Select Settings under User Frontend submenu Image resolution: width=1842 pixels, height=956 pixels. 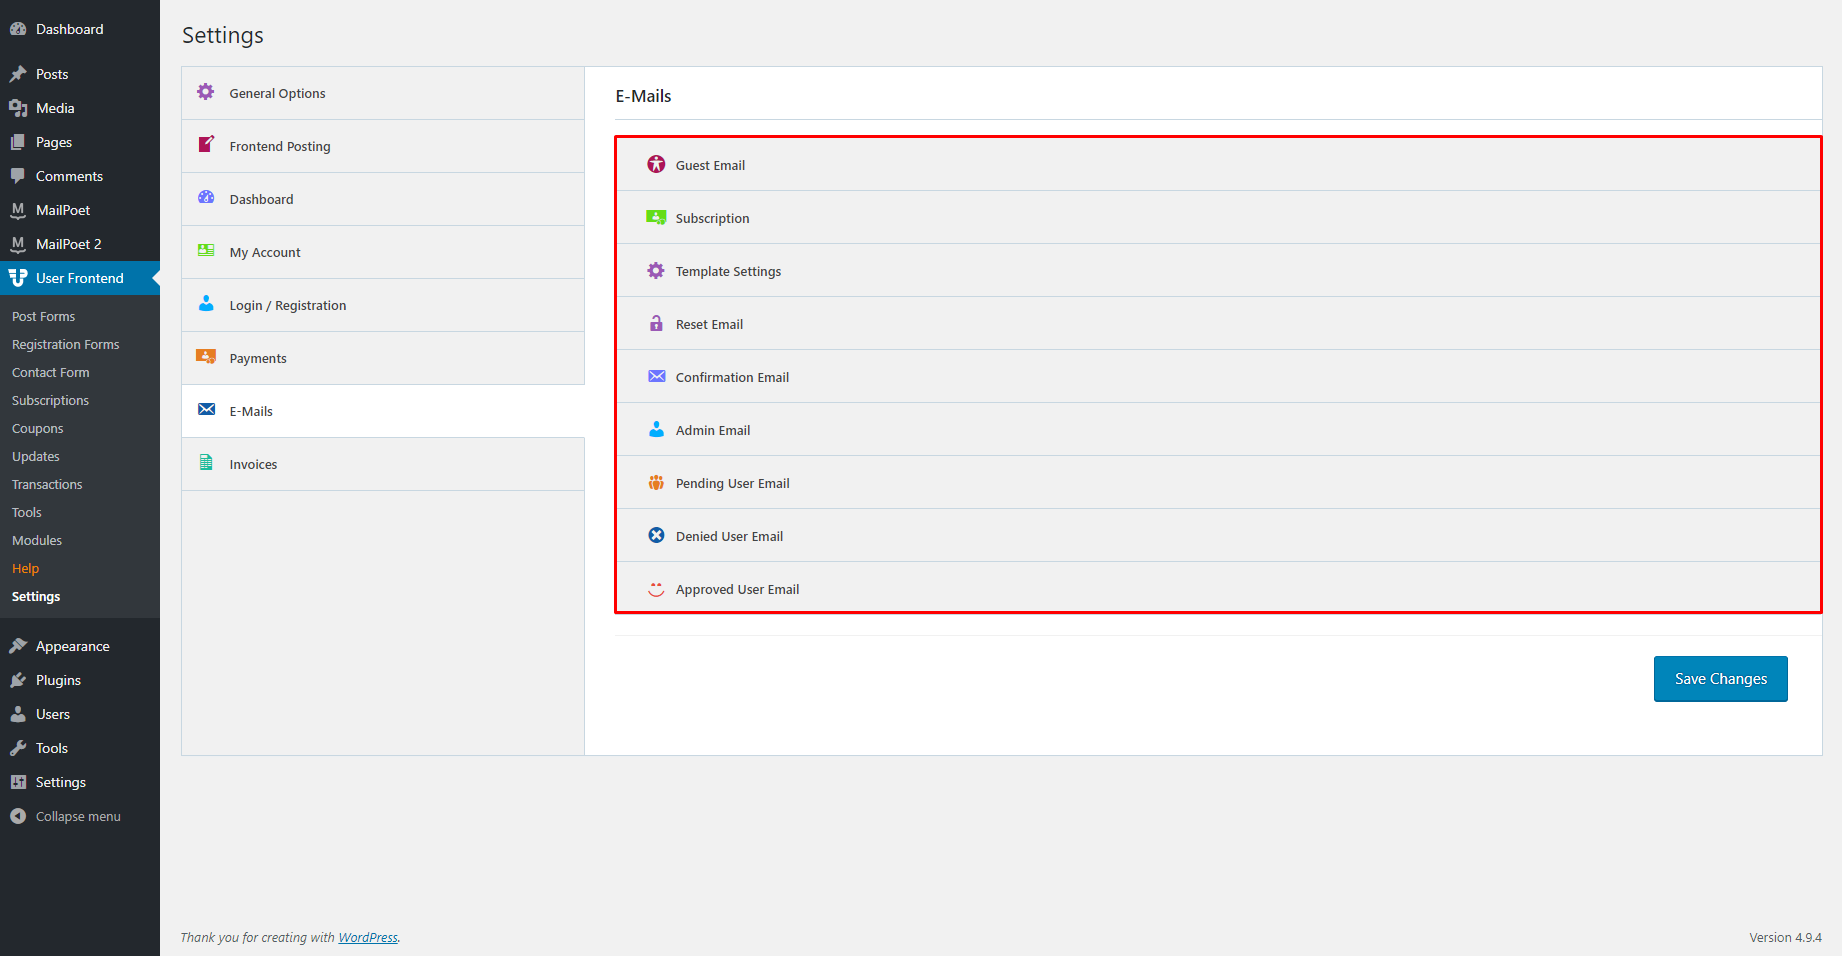tap(36, 596)
